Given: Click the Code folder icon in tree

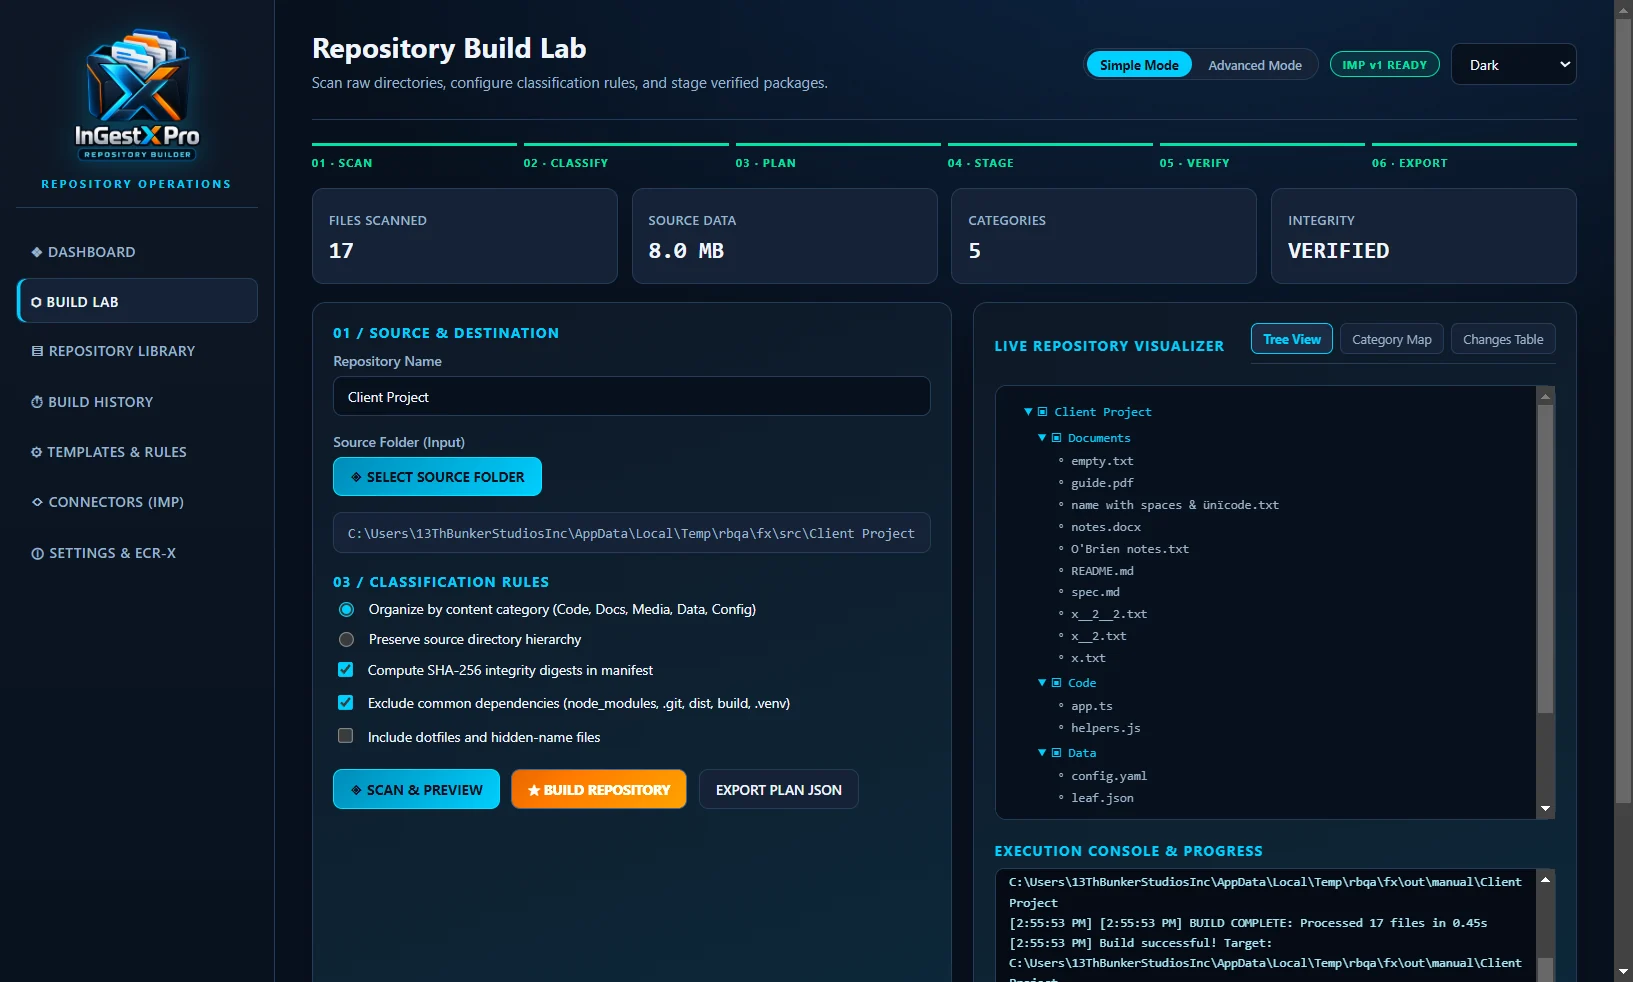Looking at the screenshot, I should [x=1056, y=683].
